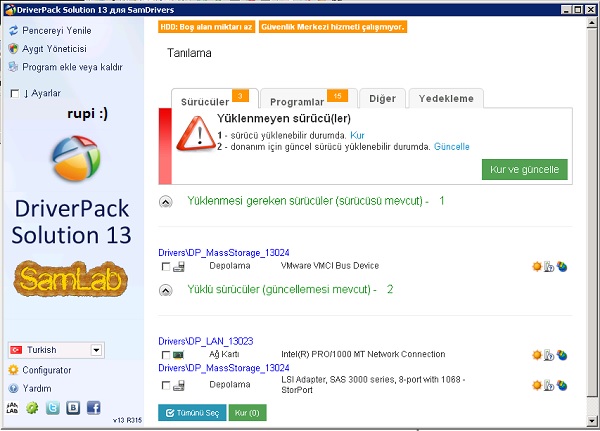Click the Kur link in warning box
The width and height of the screenshot is (600, 431).
tap(357, 135)
